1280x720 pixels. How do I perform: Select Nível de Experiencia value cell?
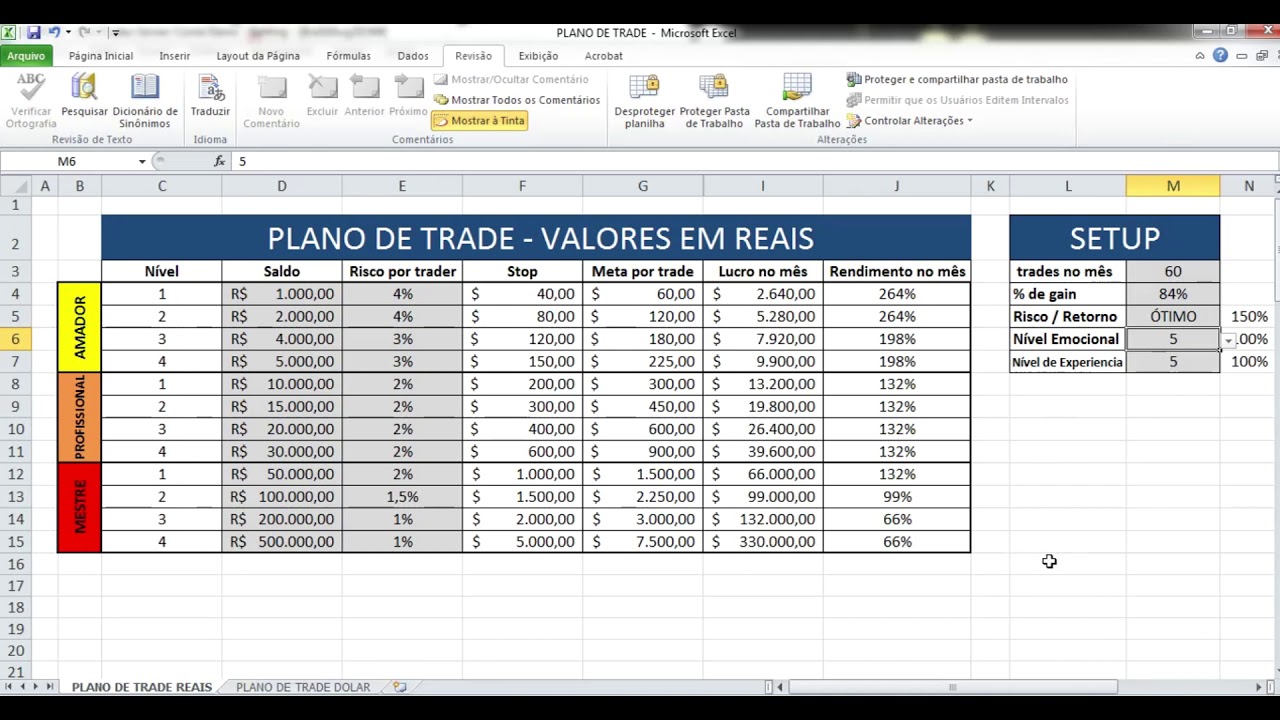pos(1173,362)
